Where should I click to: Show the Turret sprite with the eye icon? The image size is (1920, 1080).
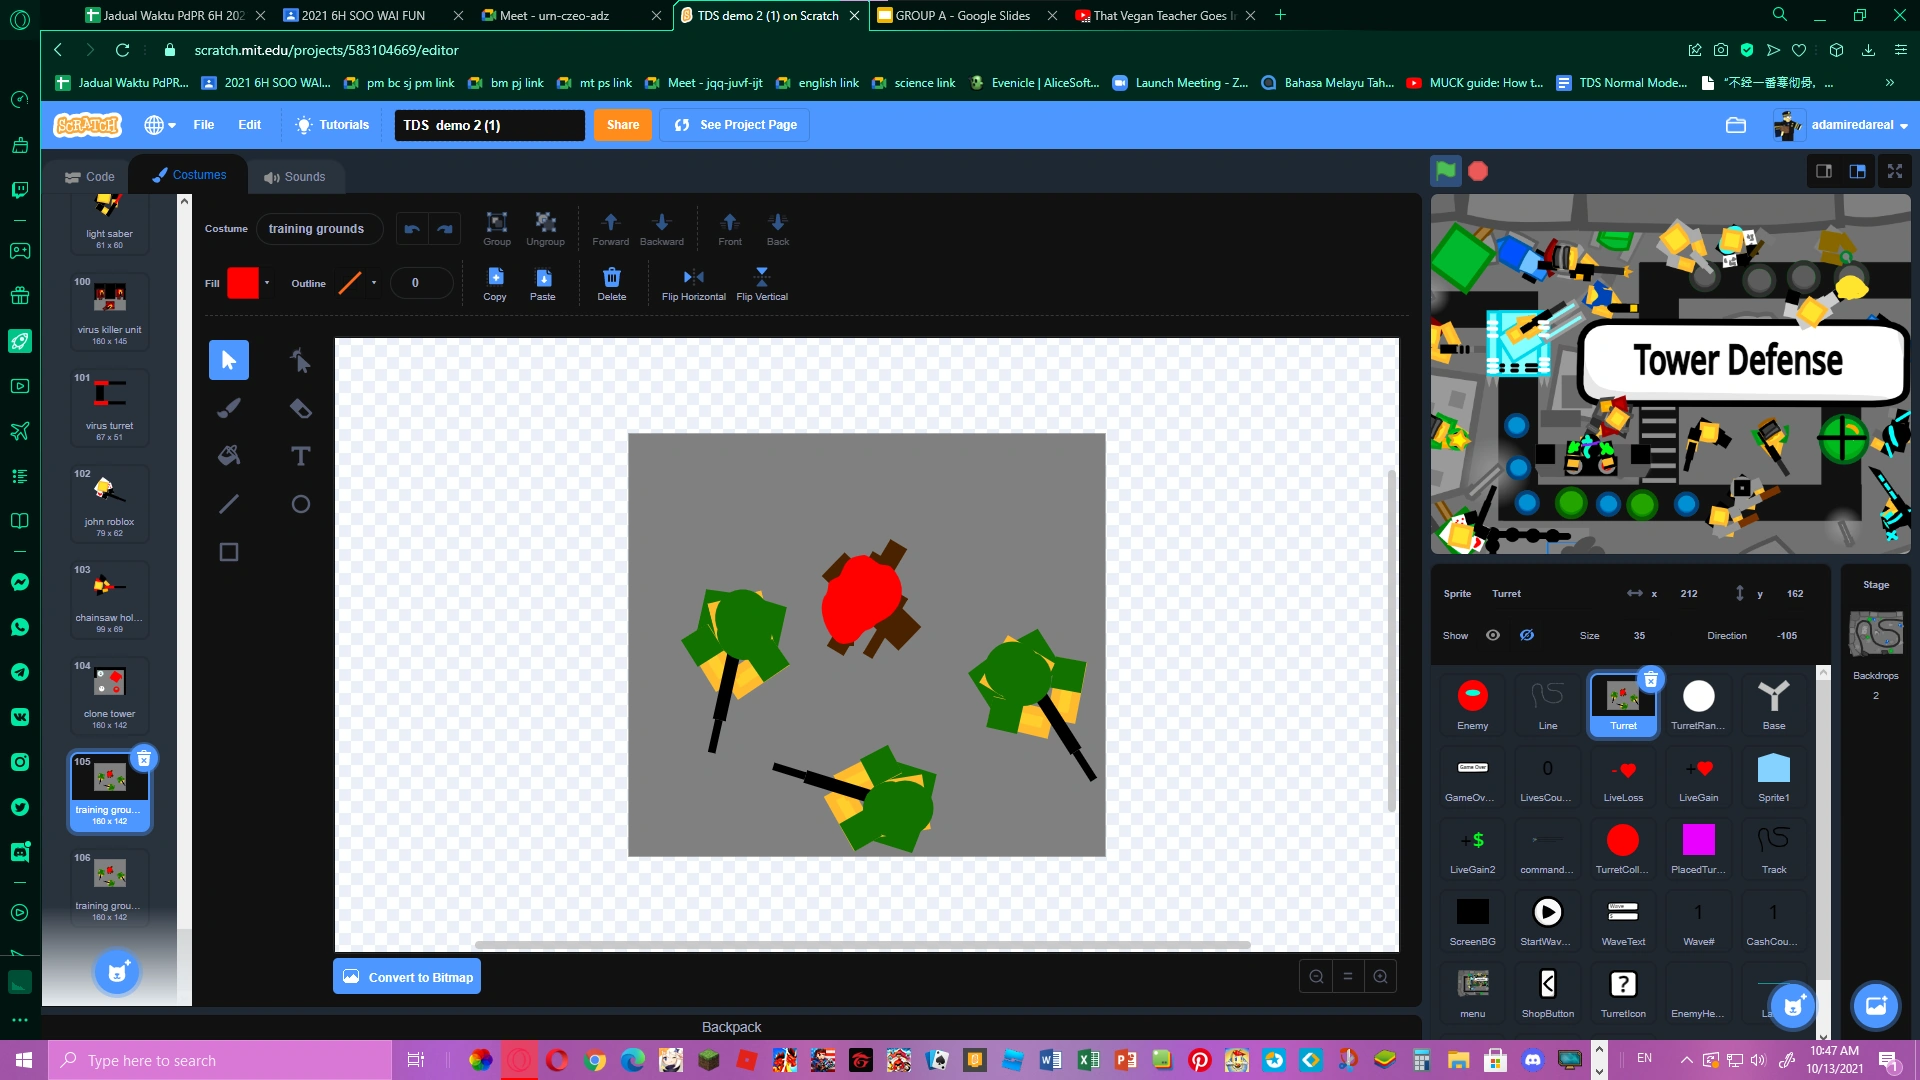pos(1492,635)
